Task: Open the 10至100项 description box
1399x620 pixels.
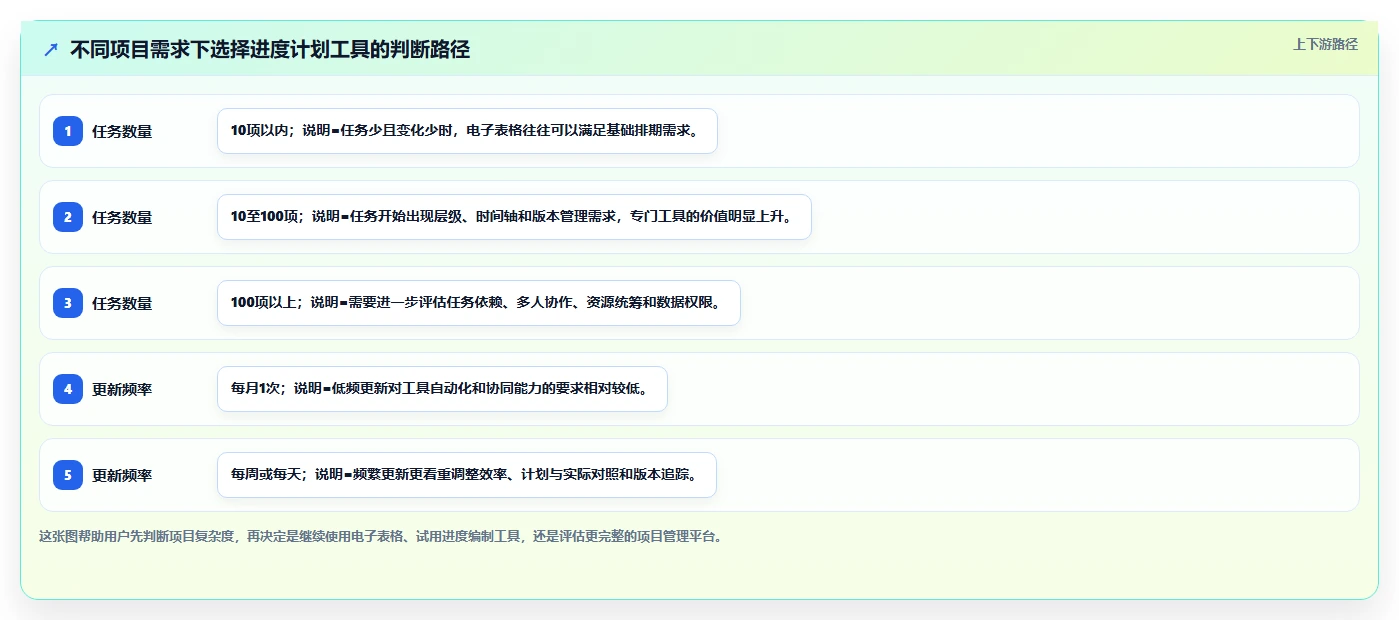Action: pyautogui.click(x=514, y=217)
